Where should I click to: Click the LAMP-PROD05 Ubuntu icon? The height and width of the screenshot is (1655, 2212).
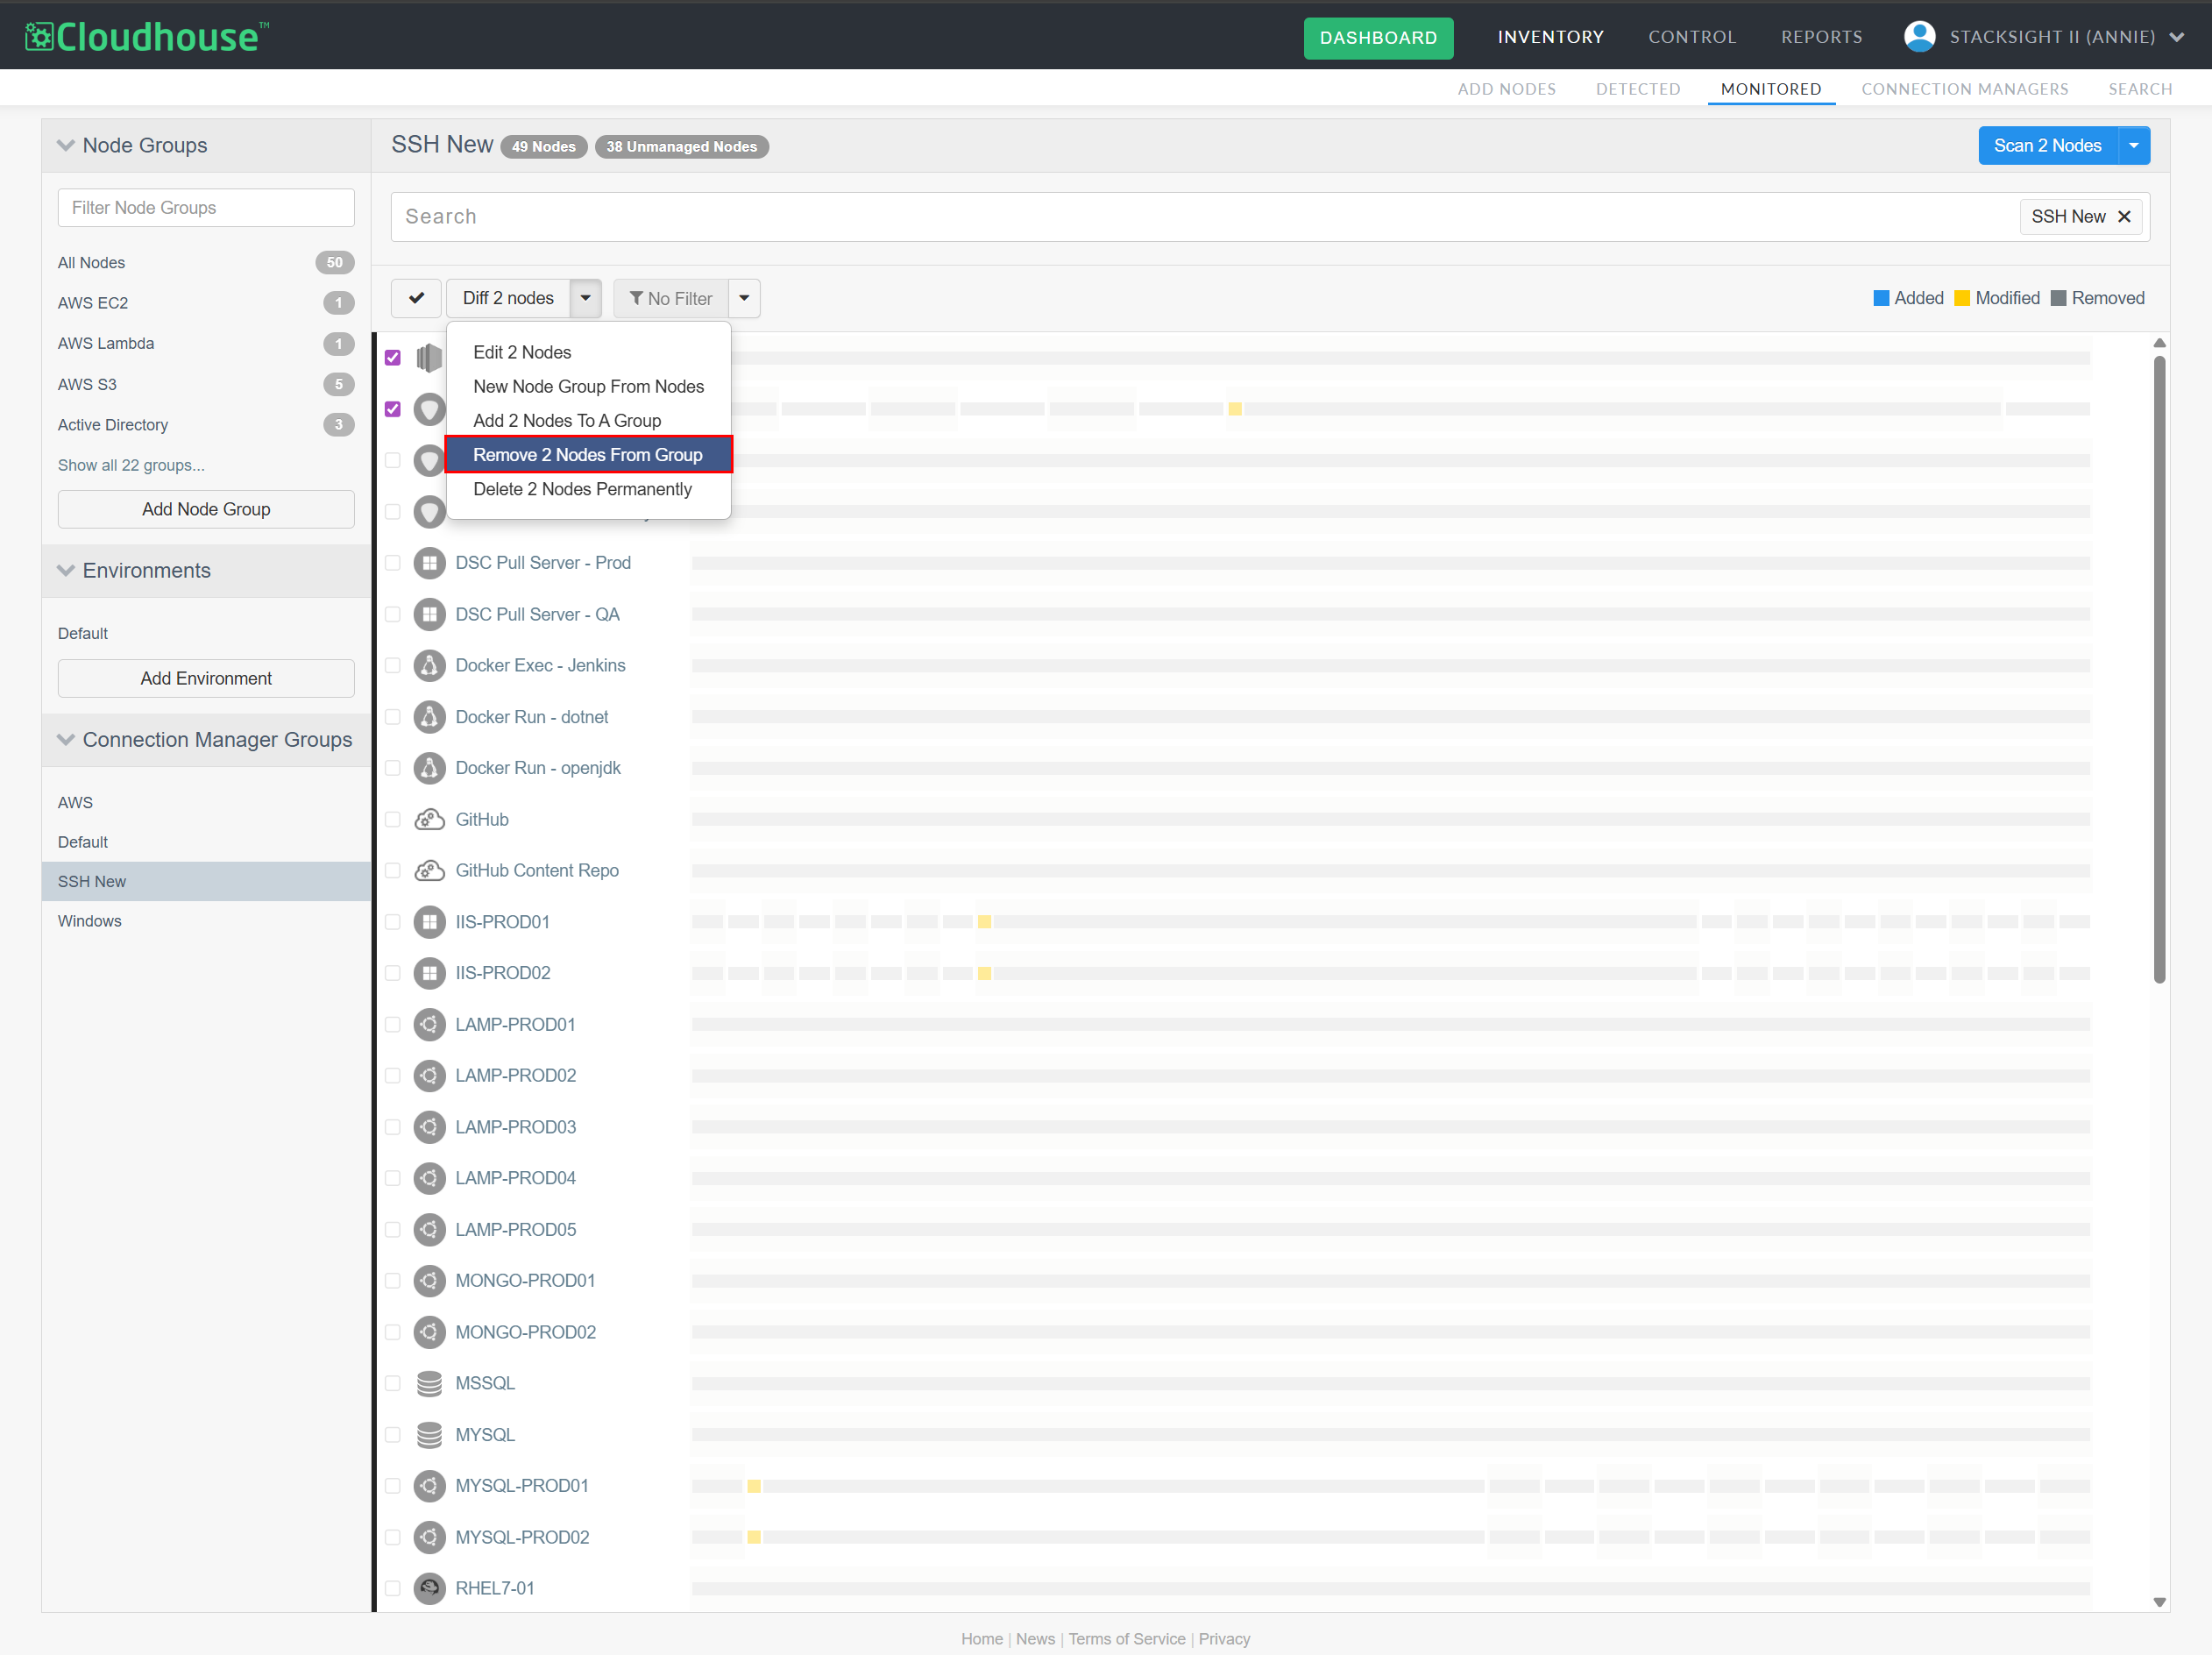(x=429, y=1229)
